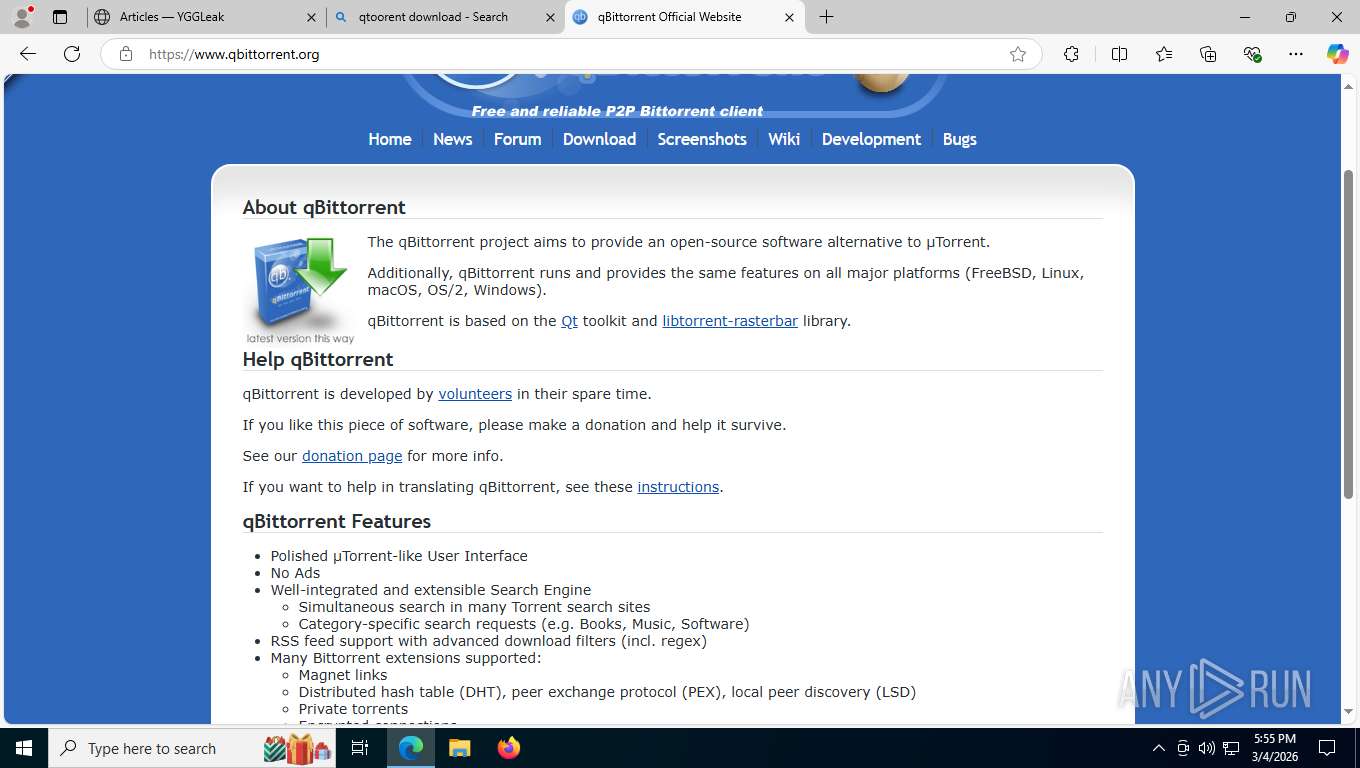Open the Home menu item
1360x768 pixels.
[x=390, y=139]
